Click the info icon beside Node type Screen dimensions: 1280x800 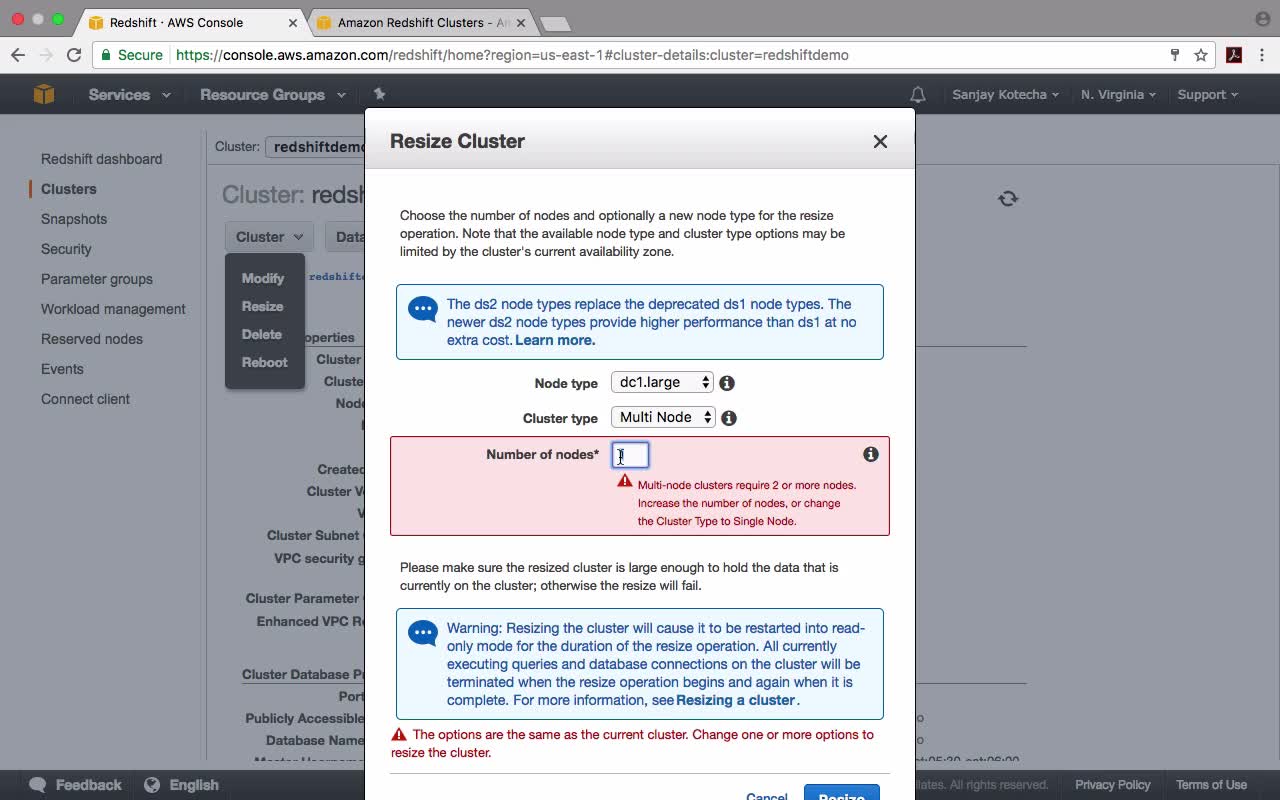727,383
